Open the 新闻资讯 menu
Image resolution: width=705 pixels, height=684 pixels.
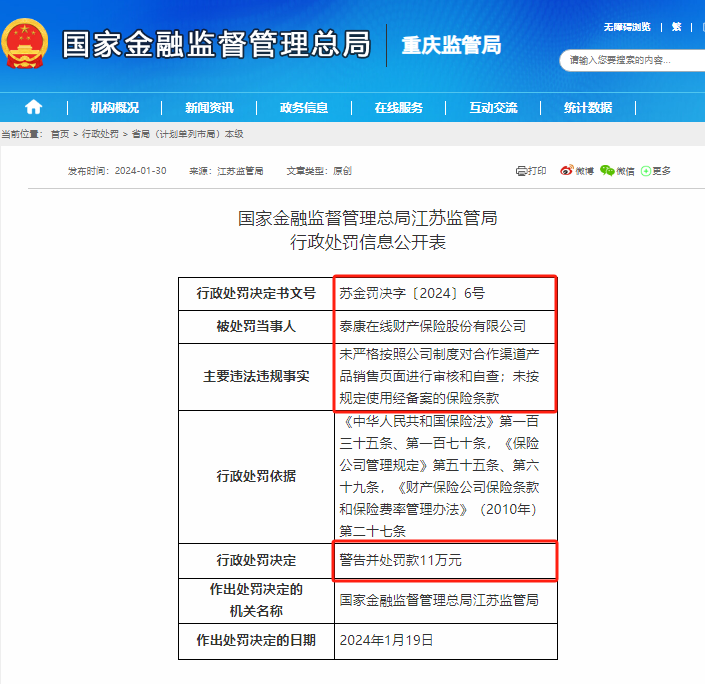(x=209, y=108)
